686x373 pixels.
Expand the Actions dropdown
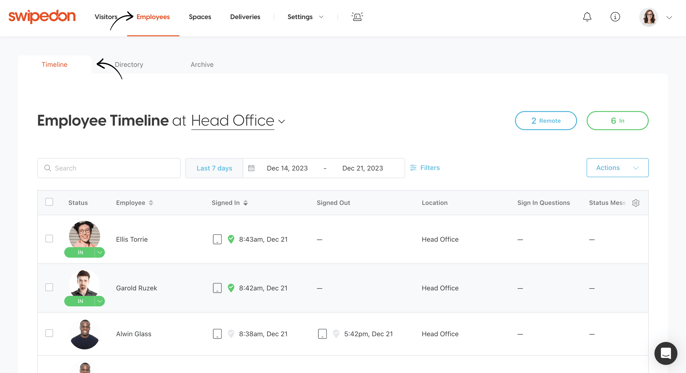[617, 168]
